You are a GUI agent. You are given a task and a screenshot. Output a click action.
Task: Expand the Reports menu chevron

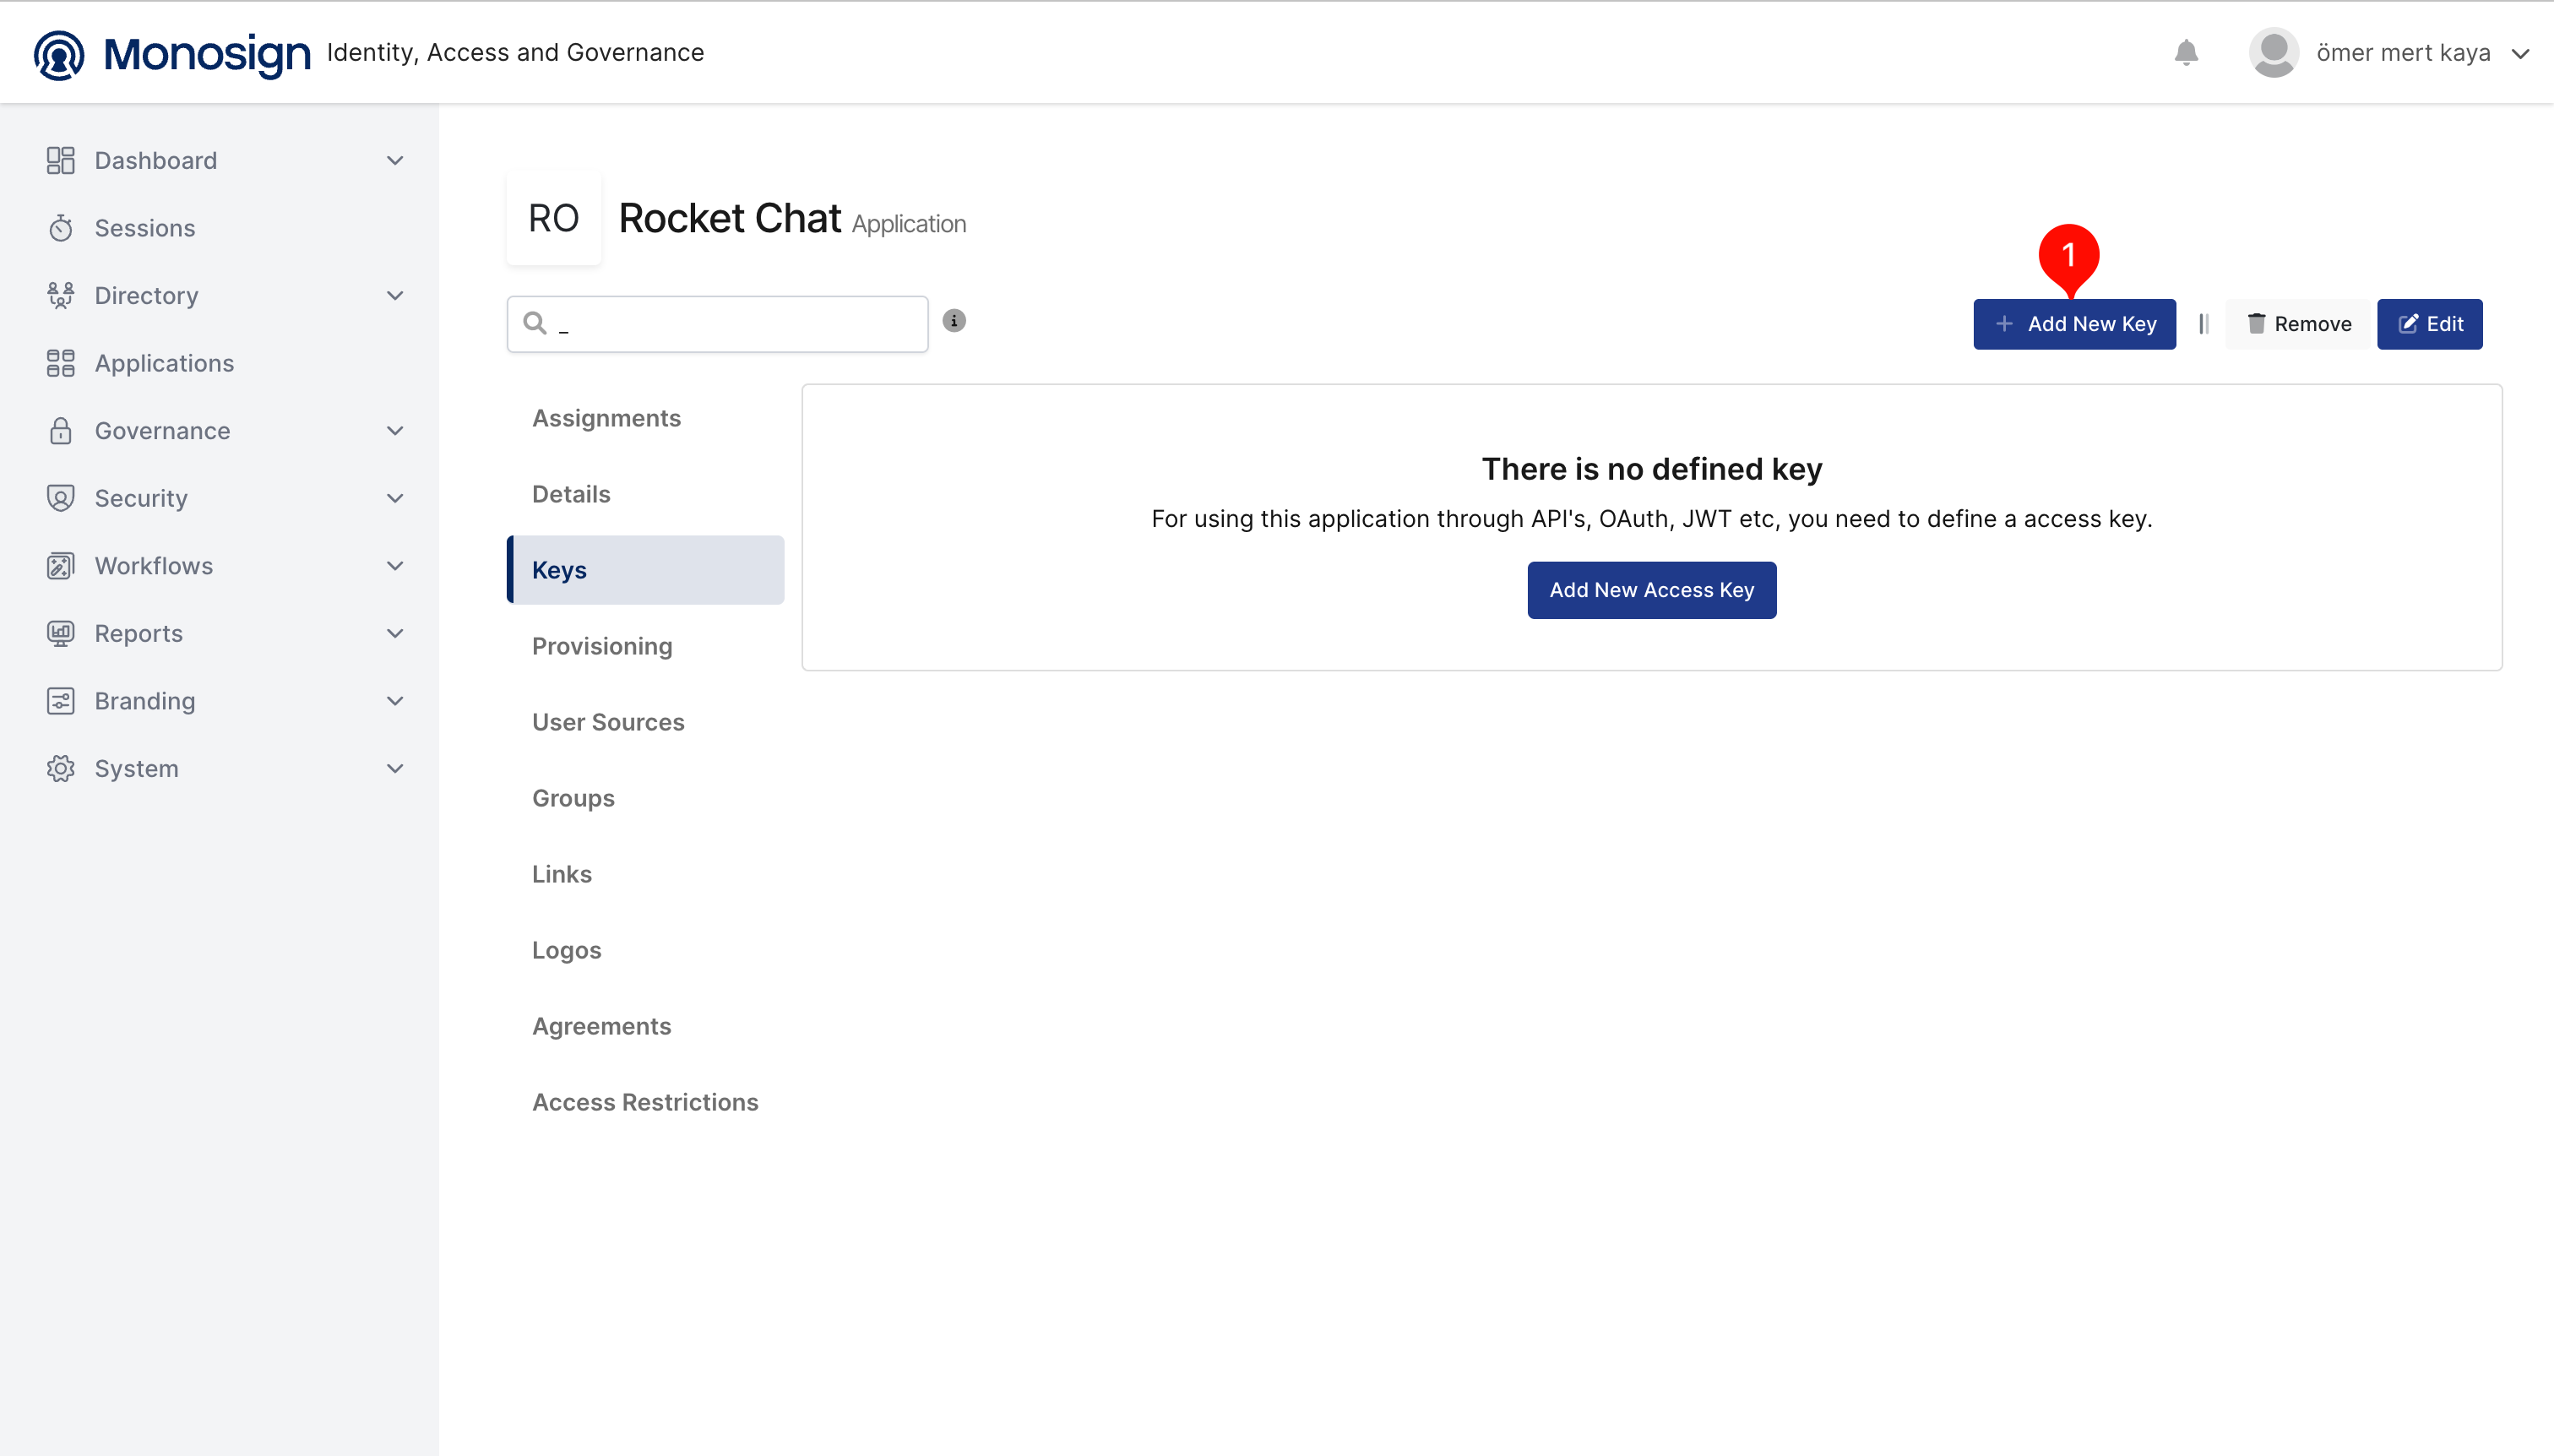pyautogui.click(x=395, y=633)
